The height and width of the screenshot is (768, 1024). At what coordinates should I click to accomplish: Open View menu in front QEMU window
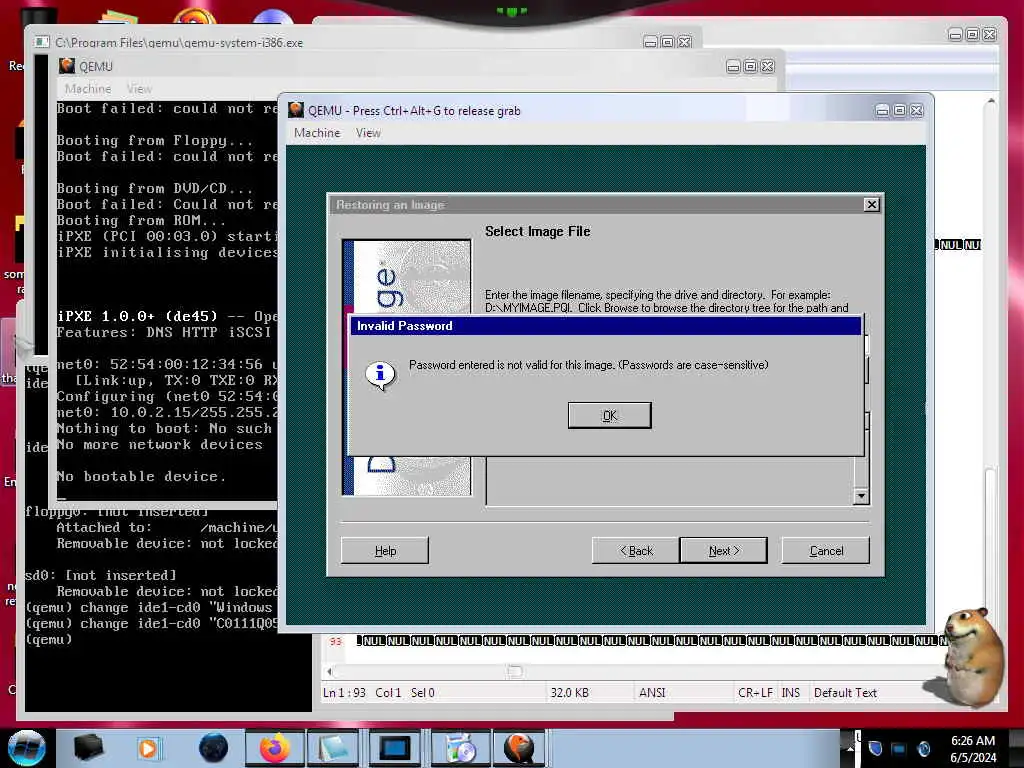click(368, 133)
